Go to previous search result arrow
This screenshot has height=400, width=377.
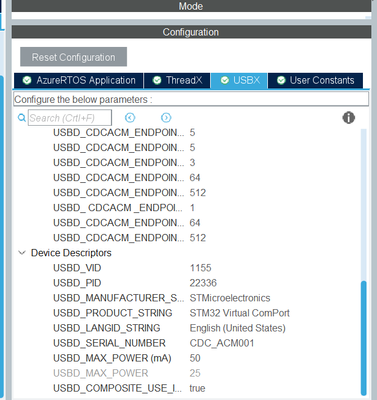point(130,118)
